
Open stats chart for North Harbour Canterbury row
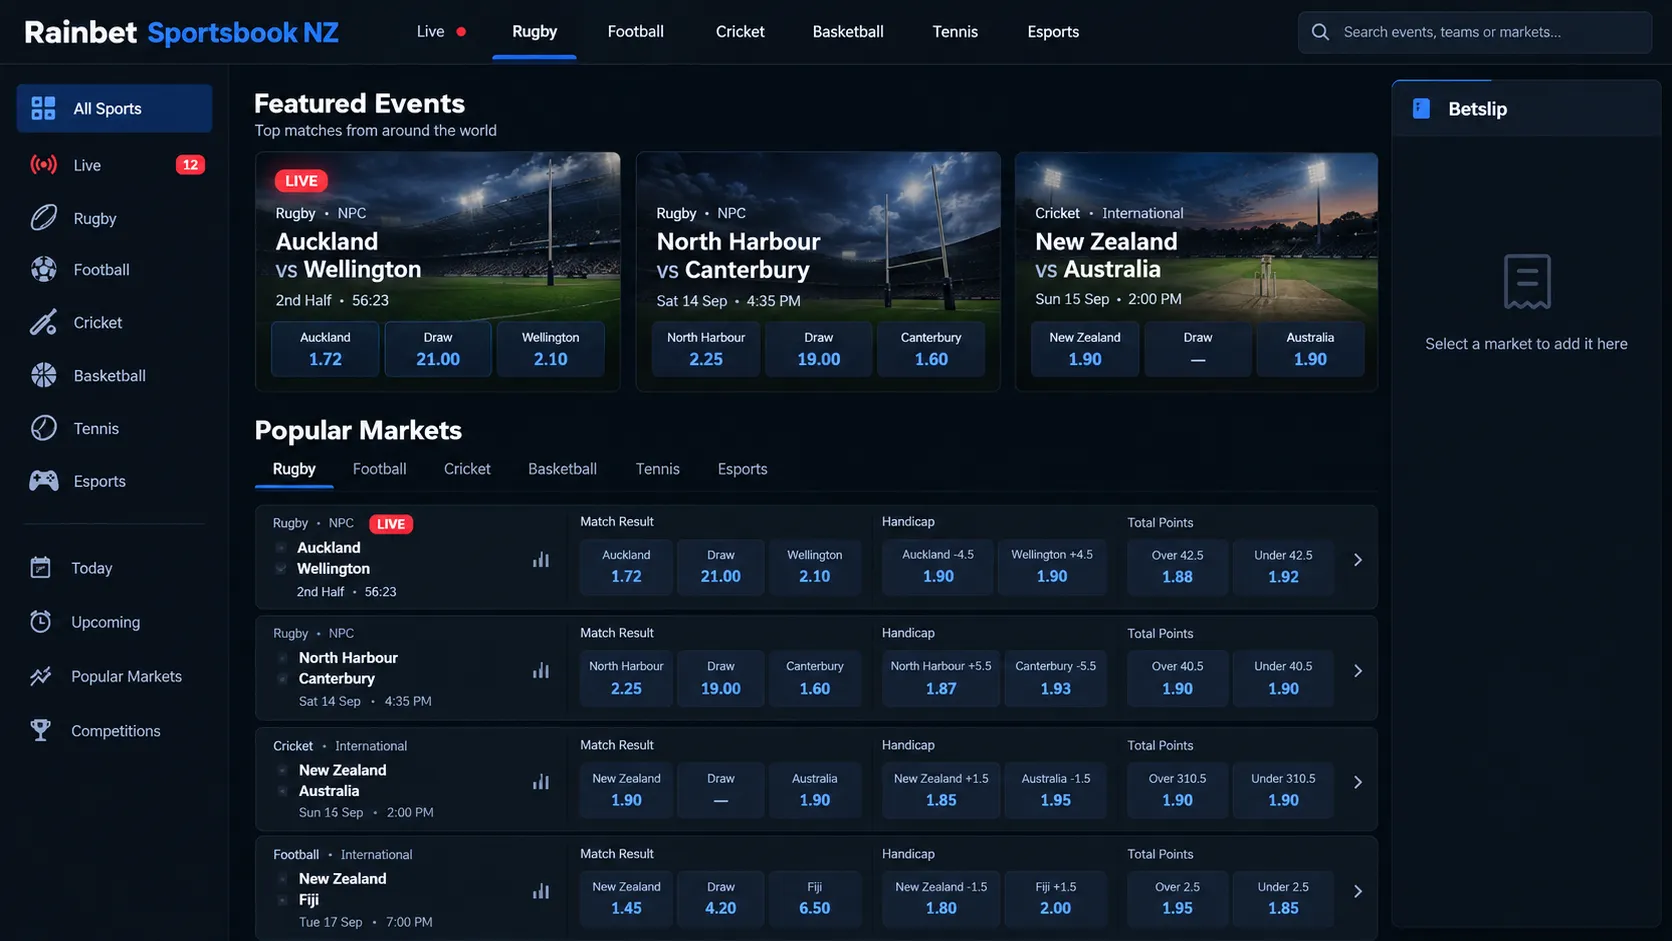click(541, 671)
